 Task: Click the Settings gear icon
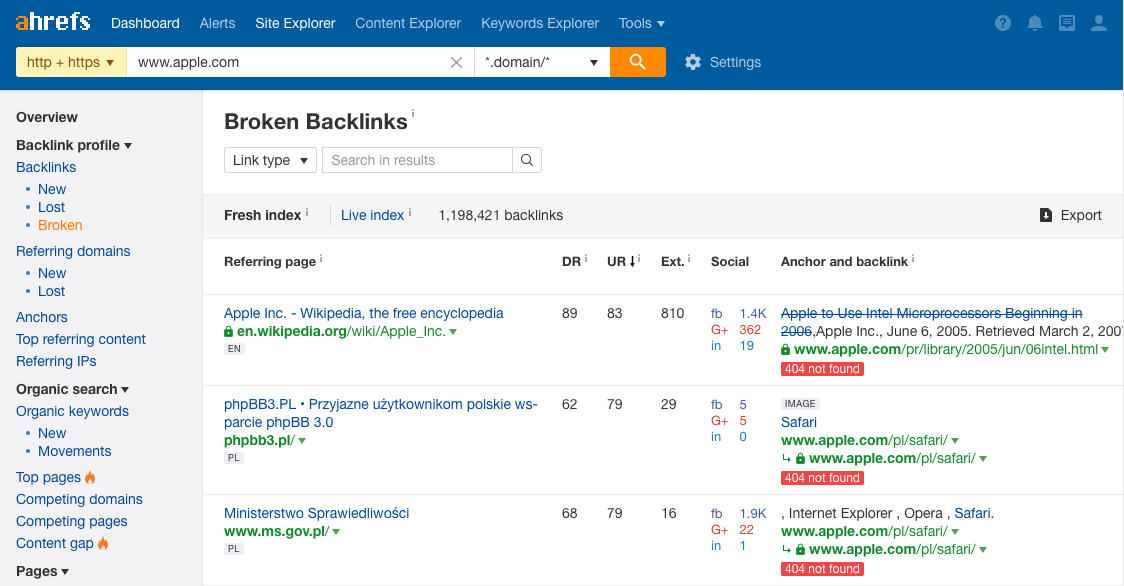tap(692, 62)
